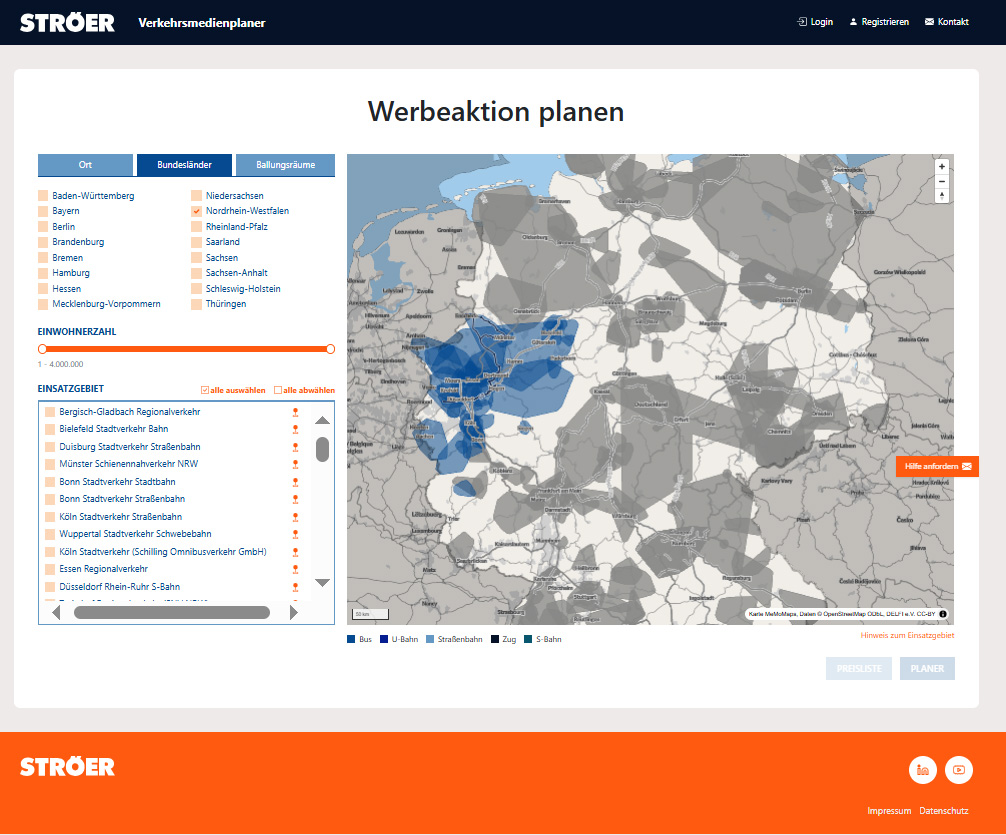Image resolution: width=1006 pixels, height=835 pixels.
Task: Show location pin for Düsseldorf Rhein-Ruhr S-Bahn
Action: [x=296, y=587]
